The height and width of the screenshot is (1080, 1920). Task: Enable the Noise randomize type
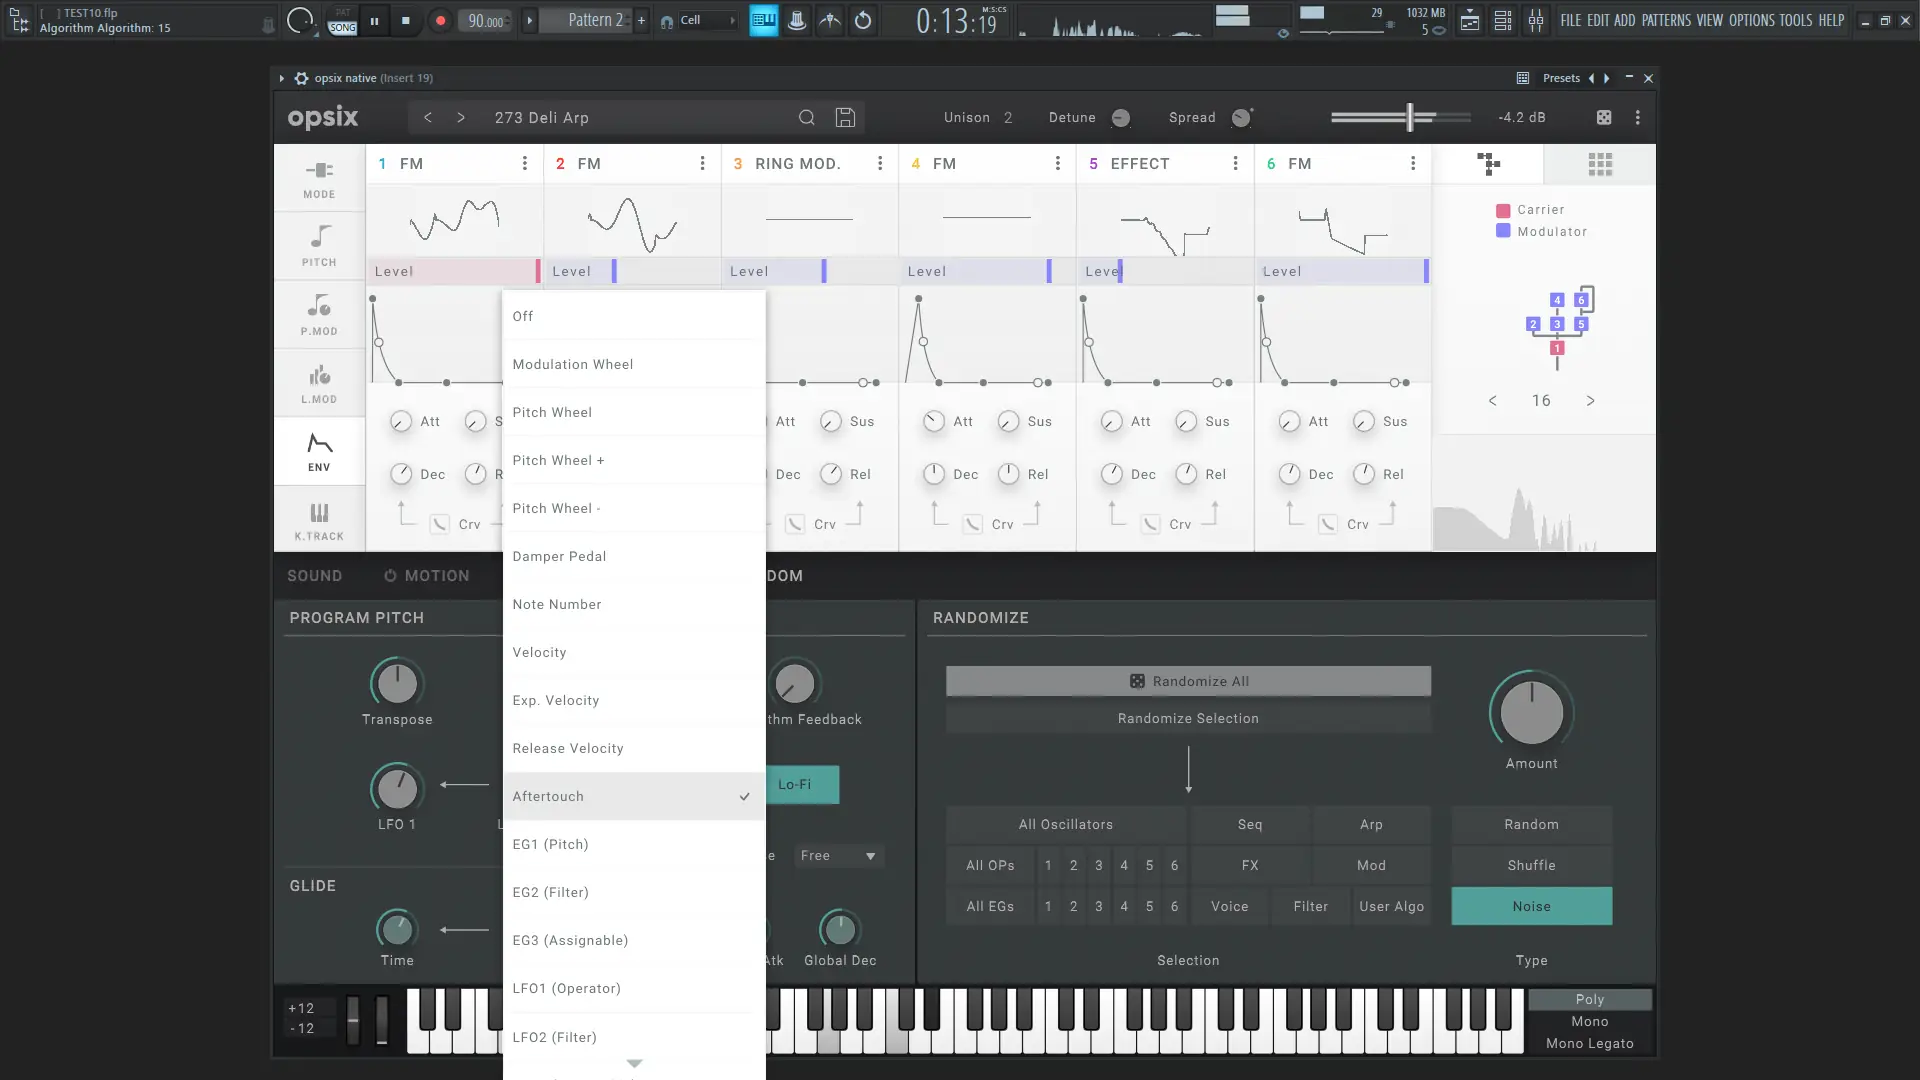pos(1531,906)
